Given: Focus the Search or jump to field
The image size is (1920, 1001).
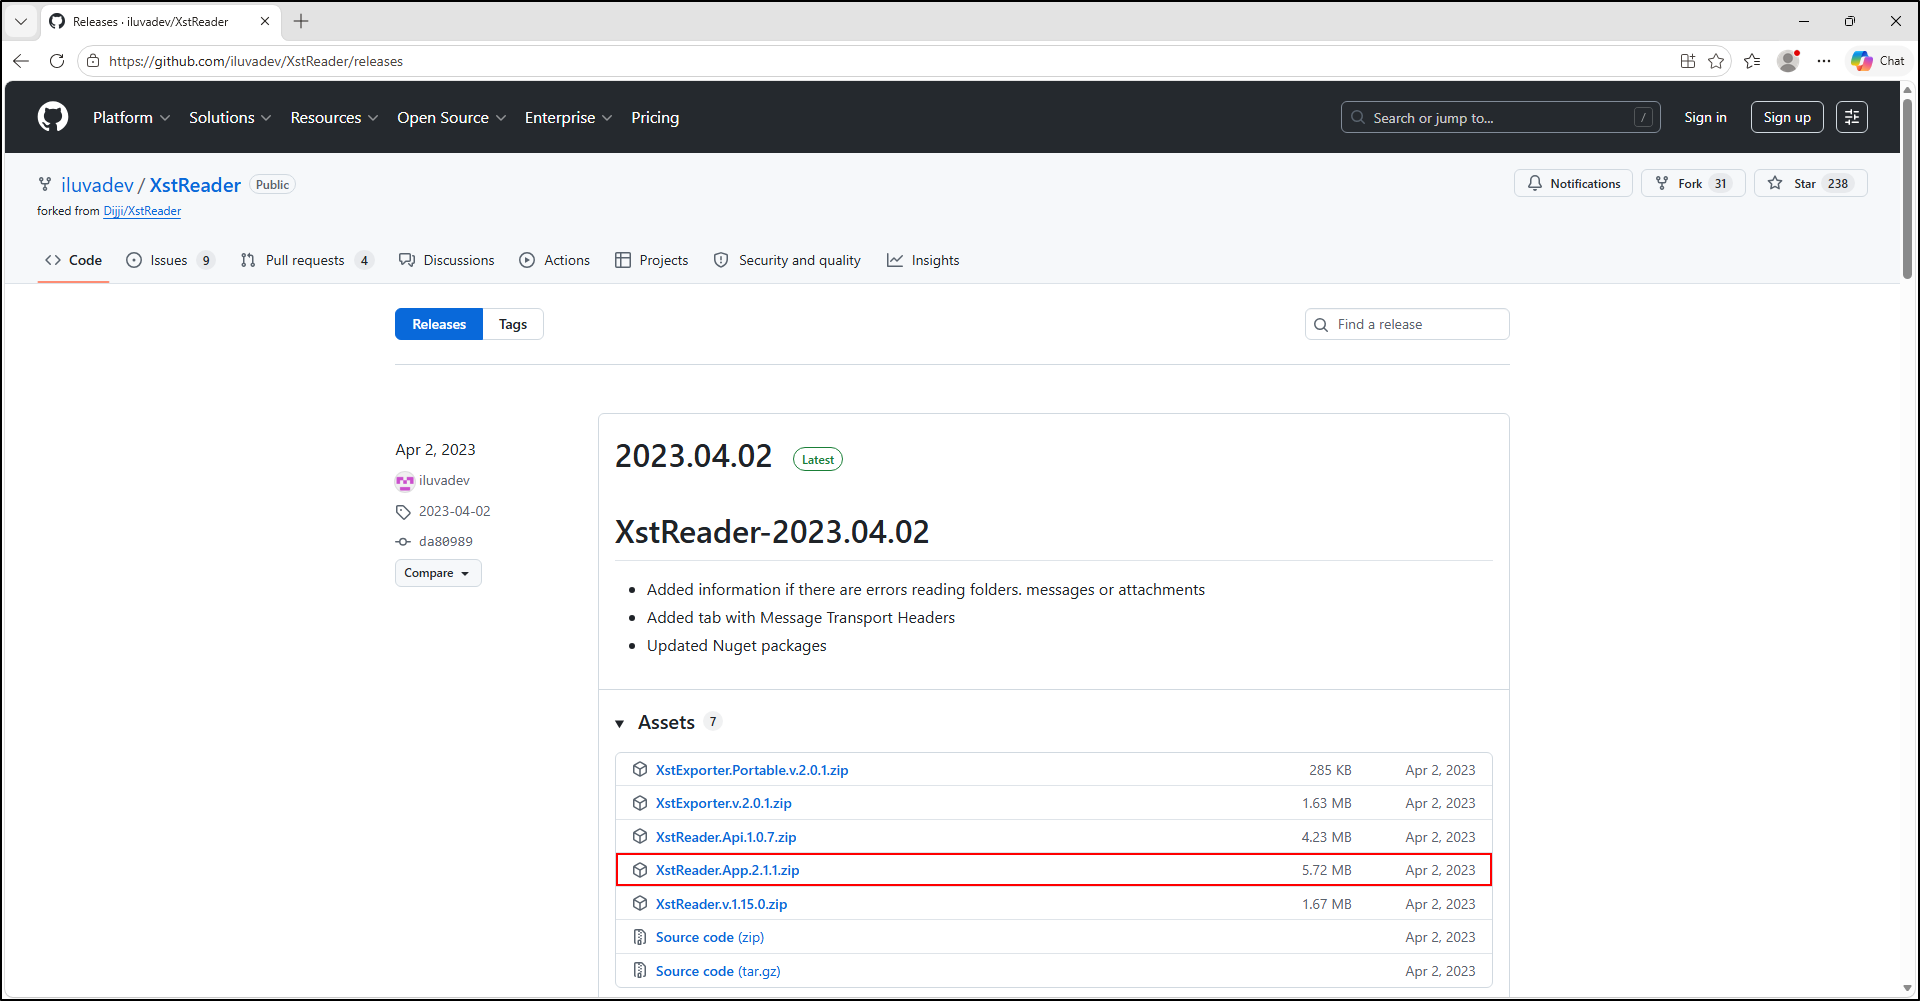Looking at the screenshot, I should coord(1500,117).
